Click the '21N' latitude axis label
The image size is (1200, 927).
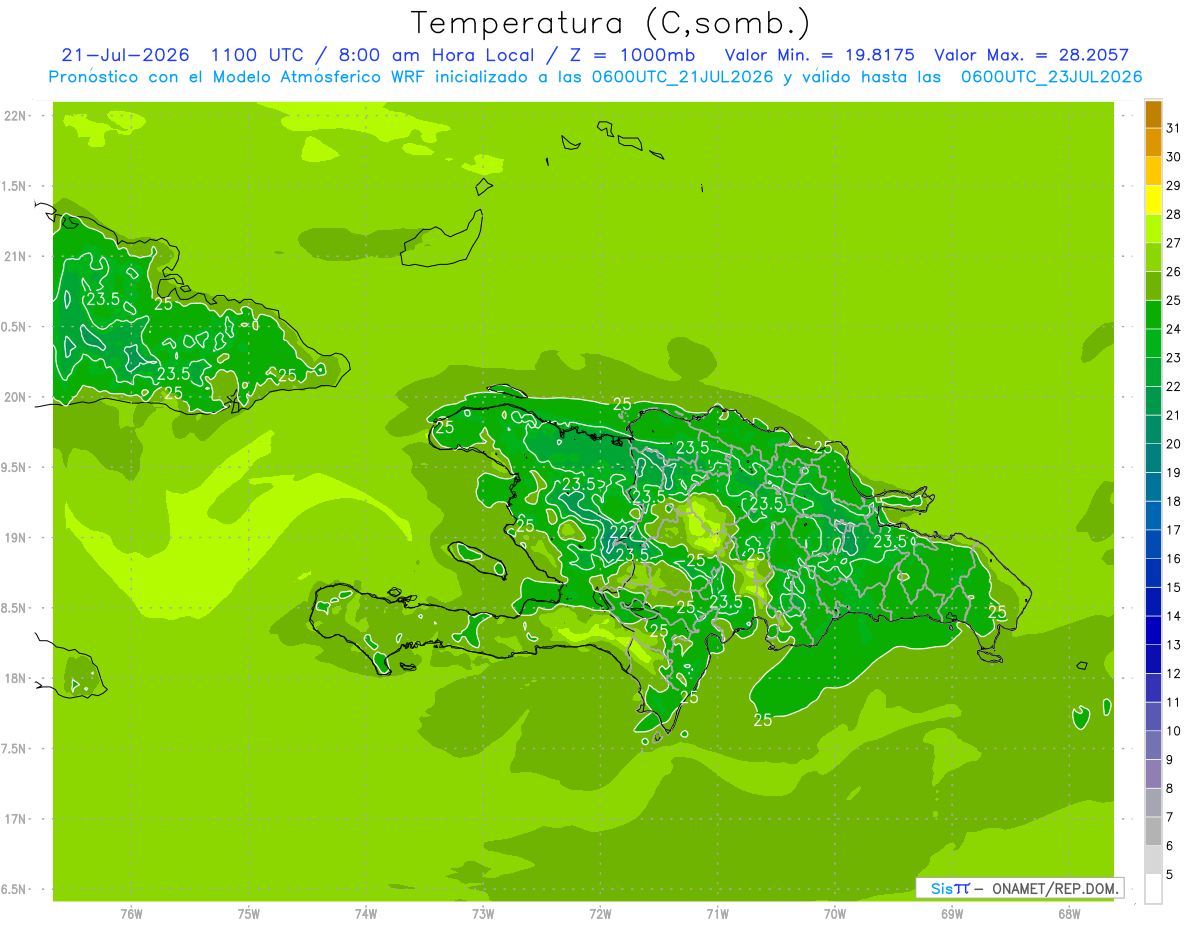point(15,257)
